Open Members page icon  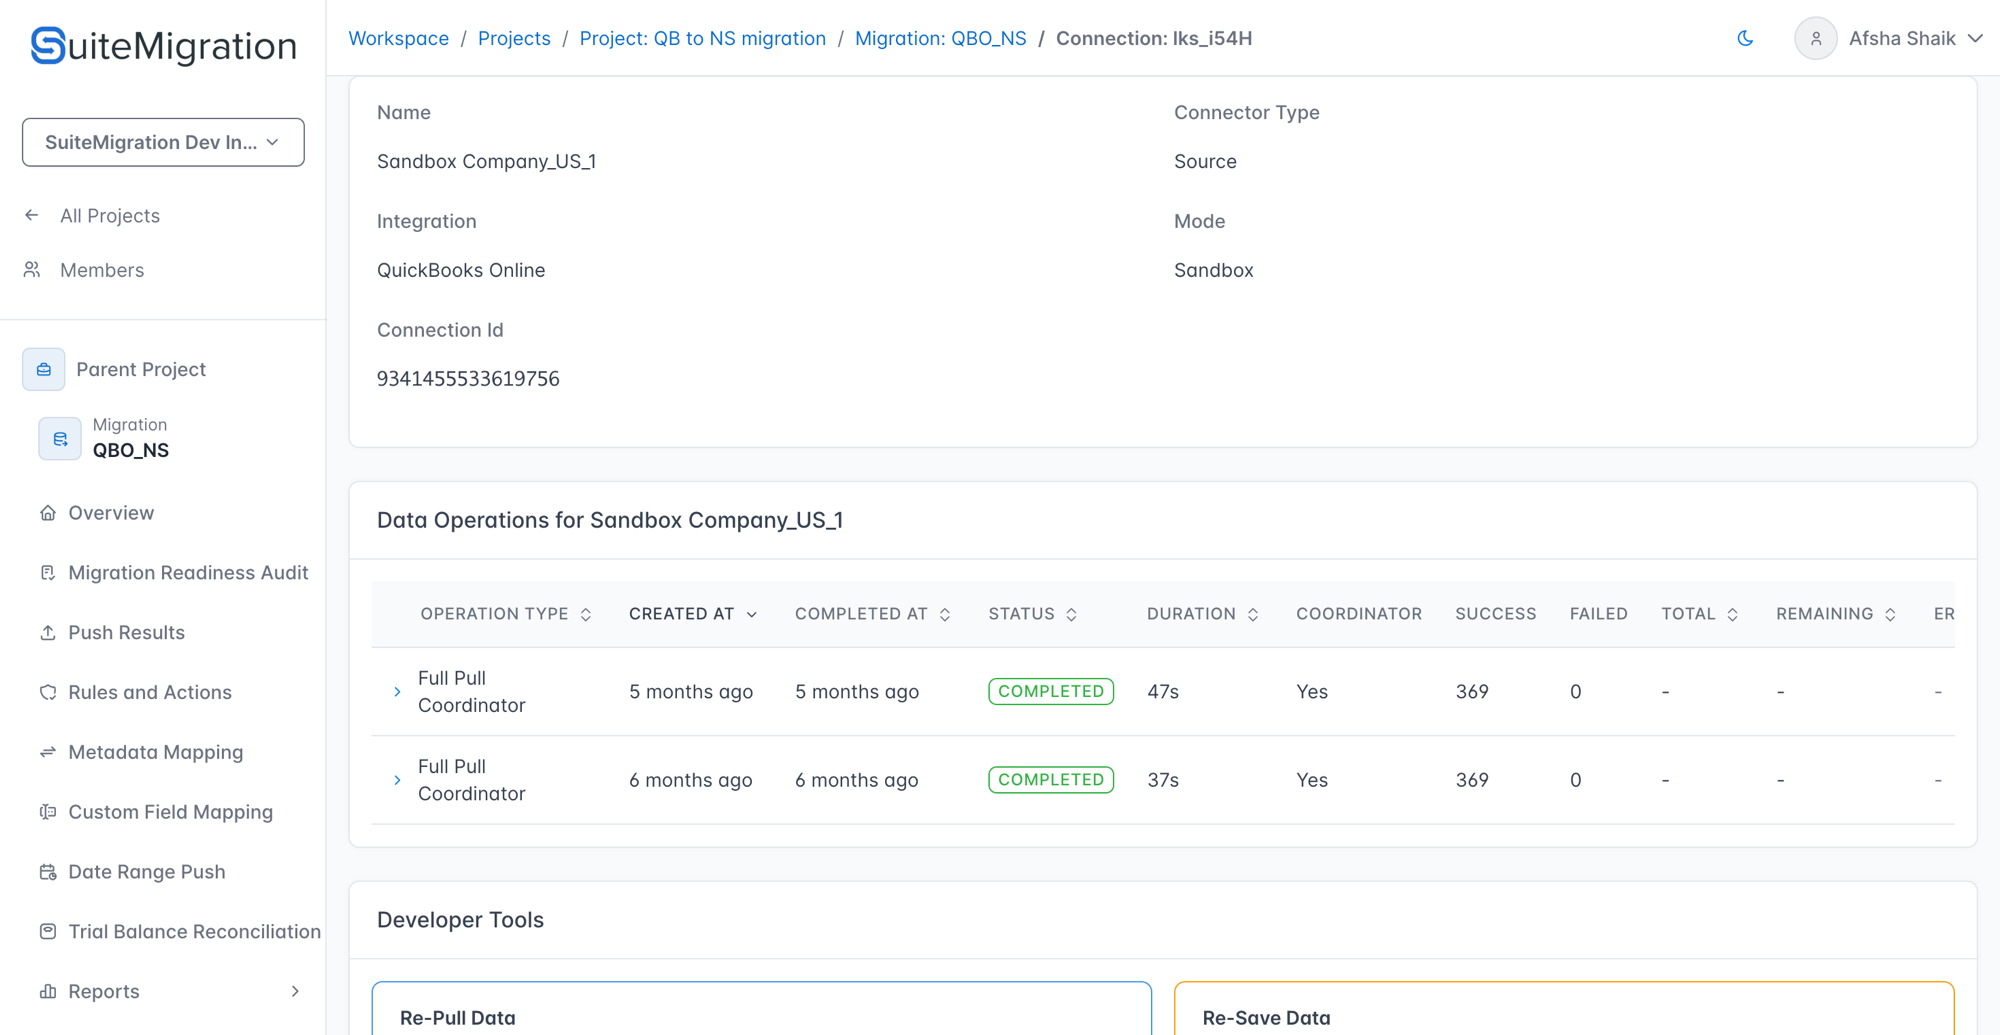32,270
